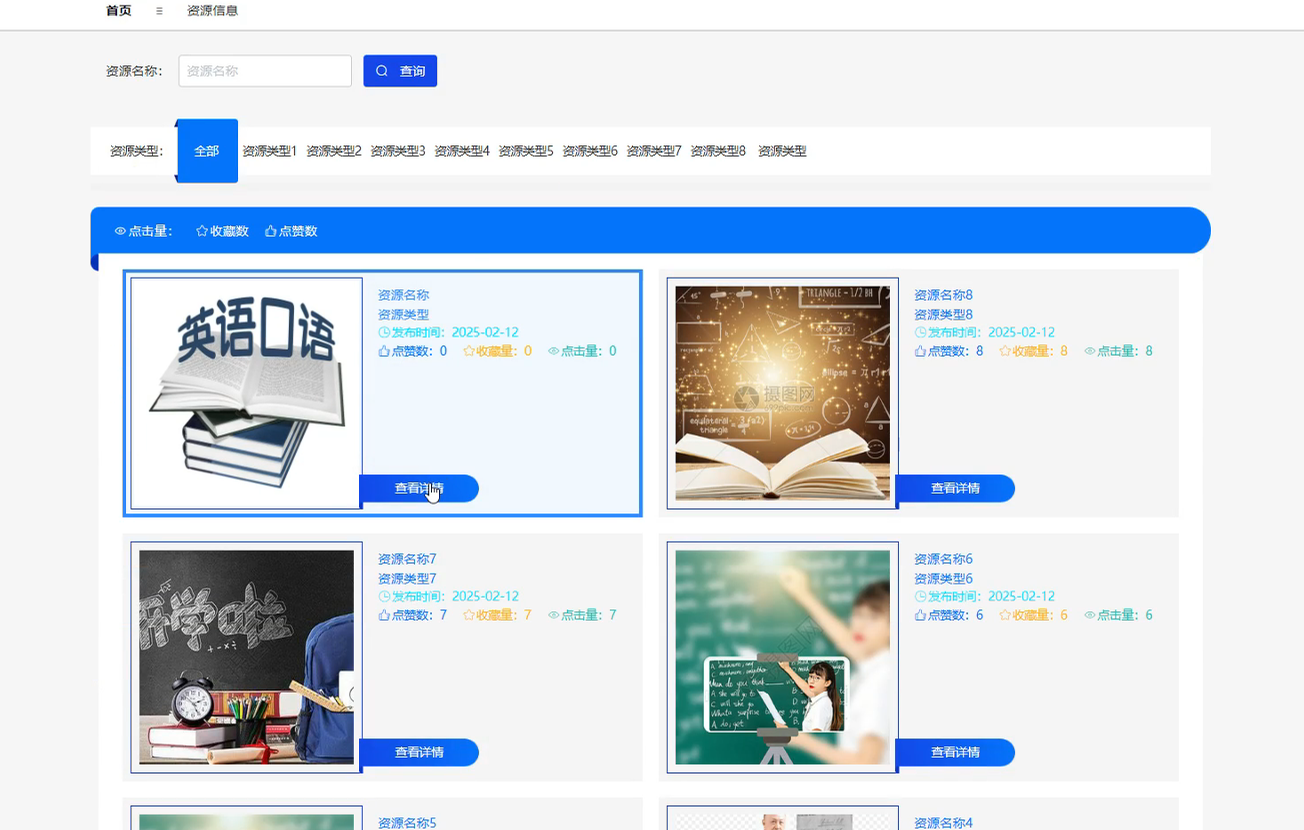Click the star icon on the 资源名称8 card

[1005, 351]
